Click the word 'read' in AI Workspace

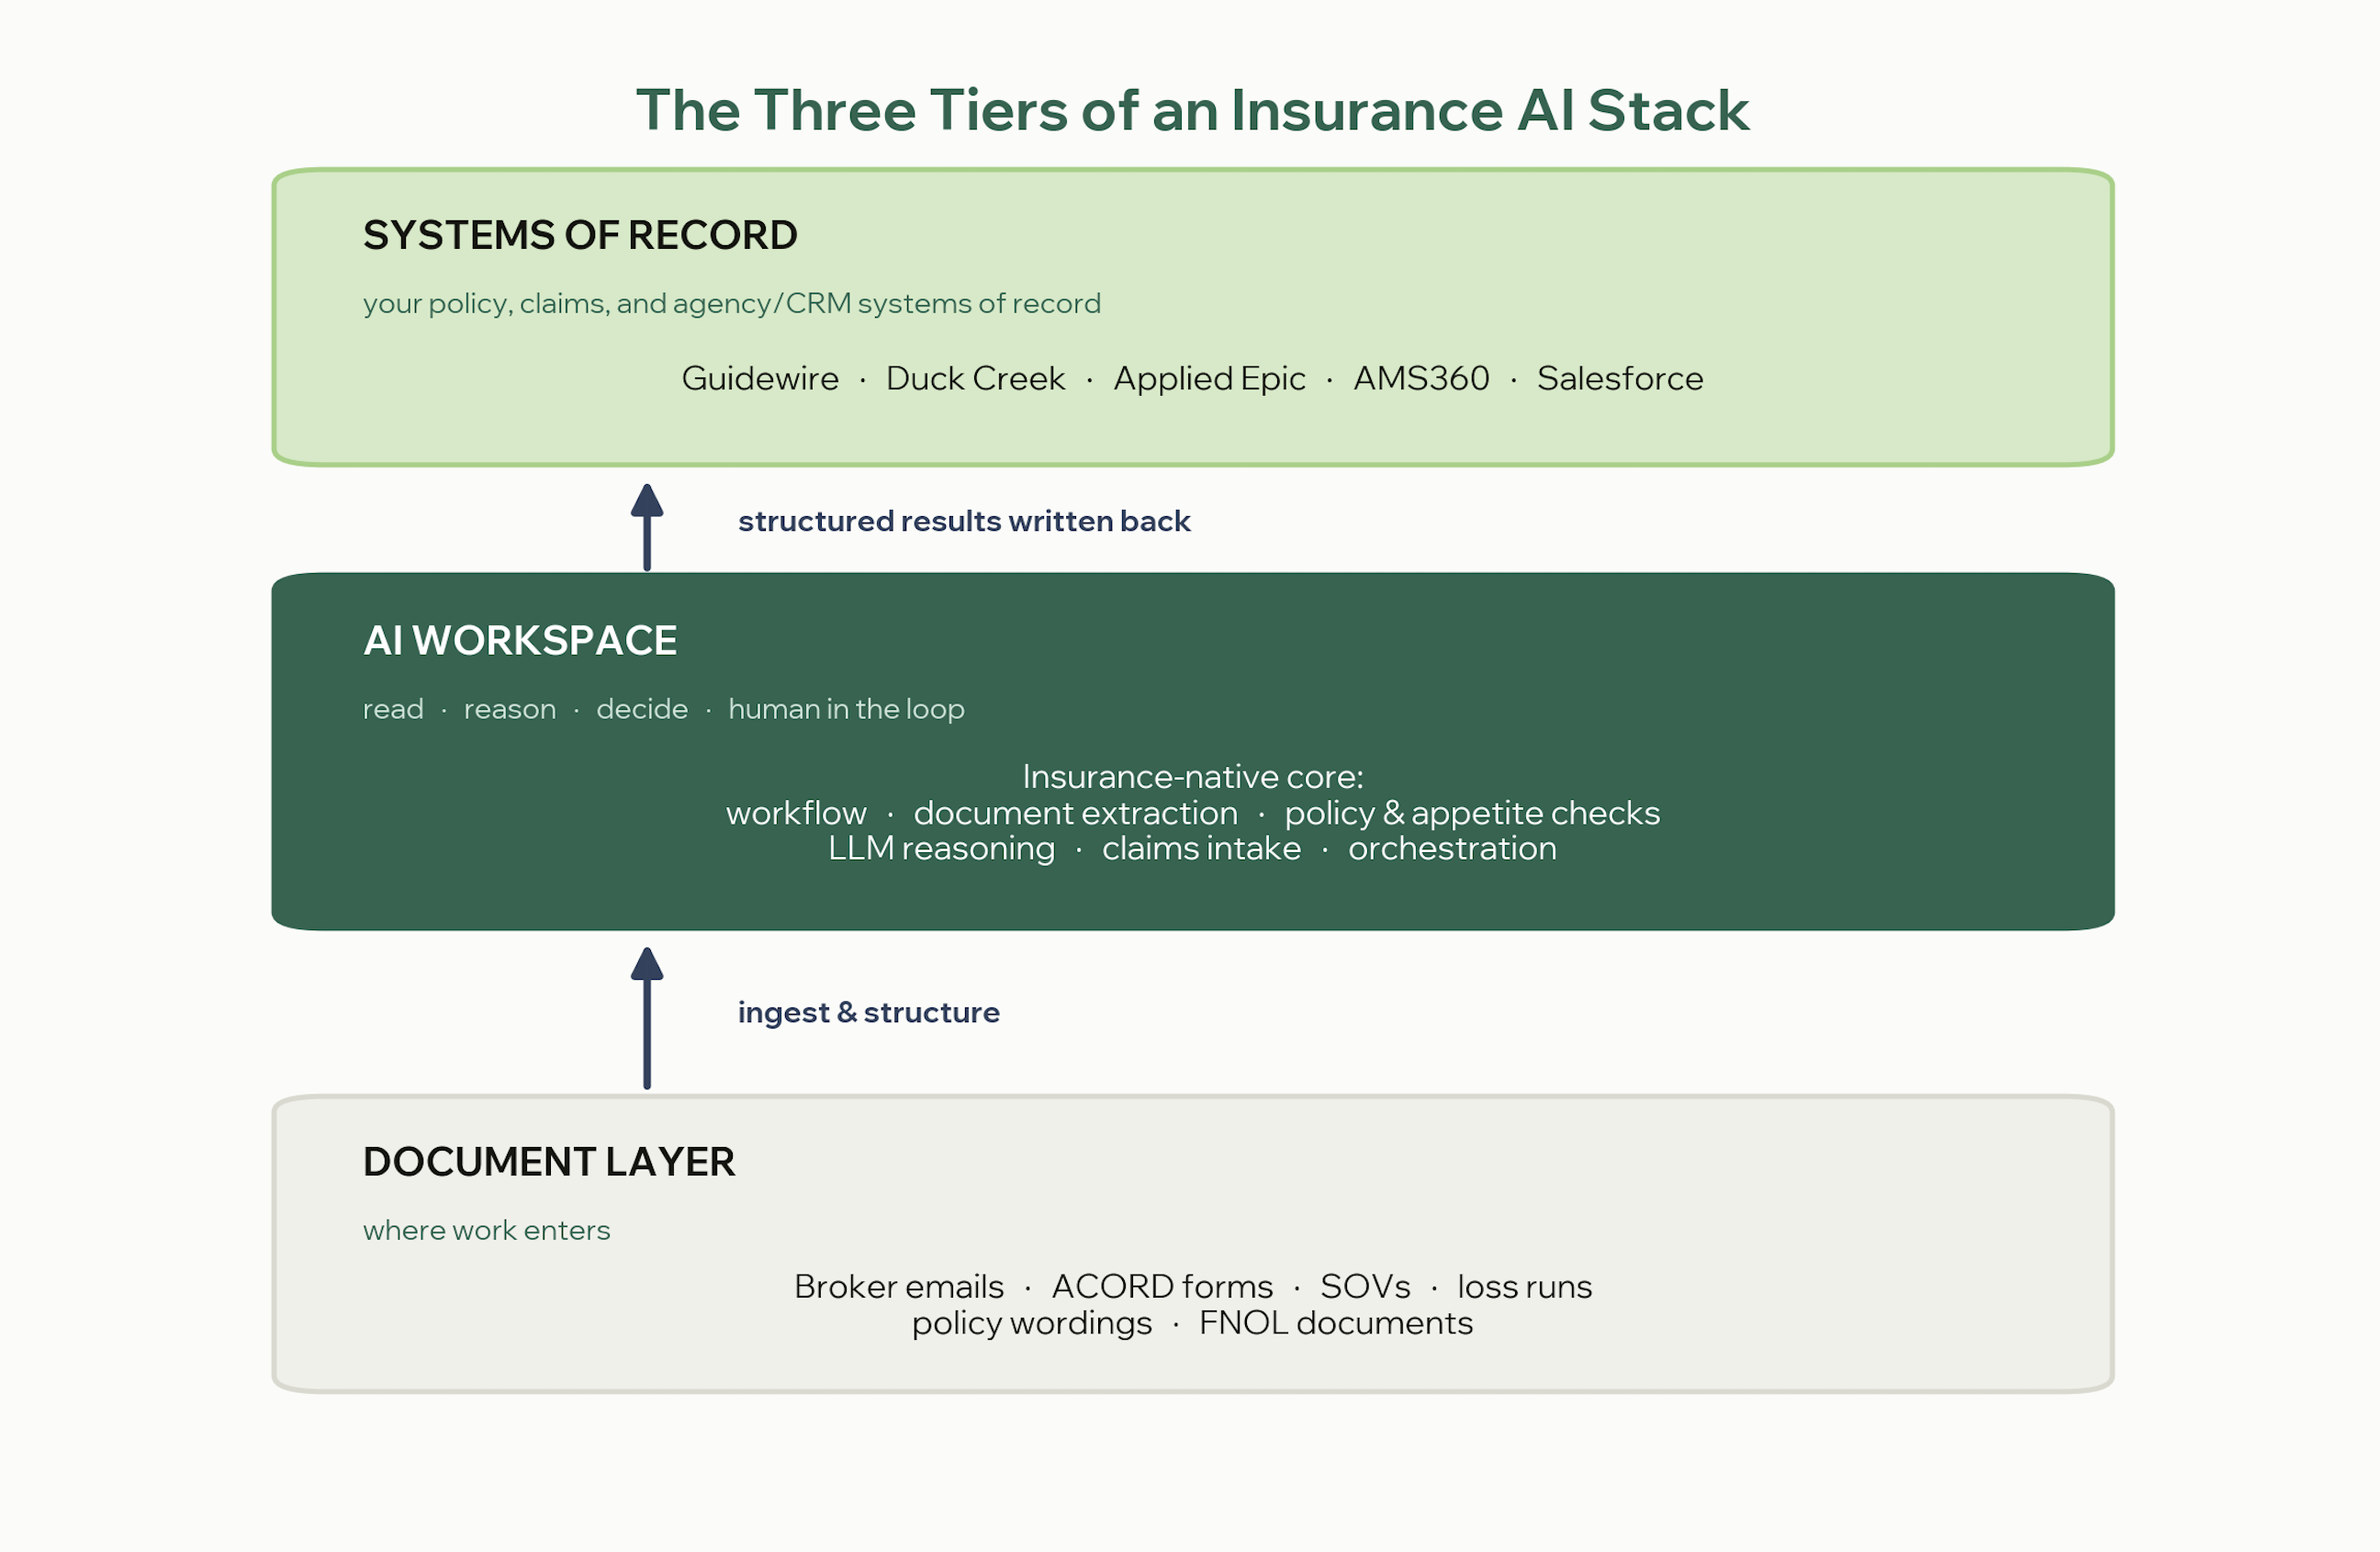(393, 709)
